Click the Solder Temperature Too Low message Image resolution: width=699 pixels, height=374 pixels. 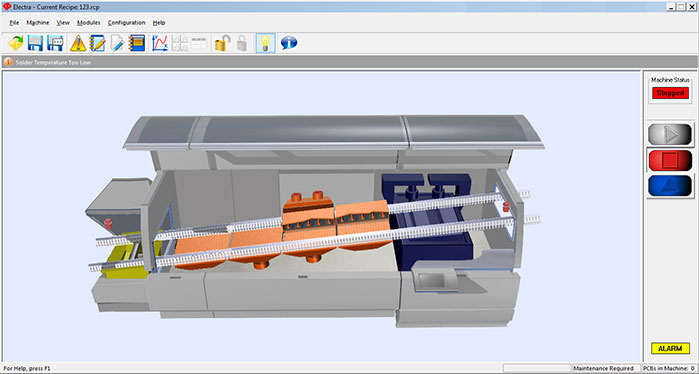click(x=53, y=63)
